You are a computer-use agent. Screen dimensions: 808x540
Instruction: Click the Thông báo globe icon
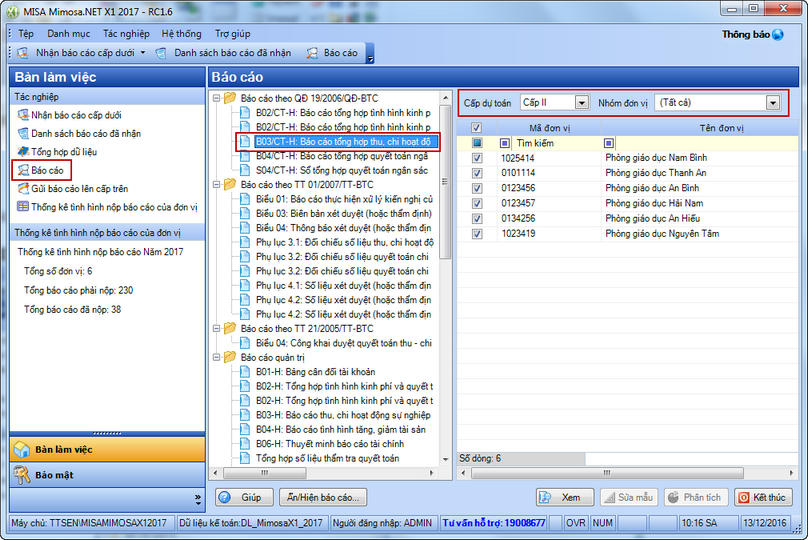(778, 35)
